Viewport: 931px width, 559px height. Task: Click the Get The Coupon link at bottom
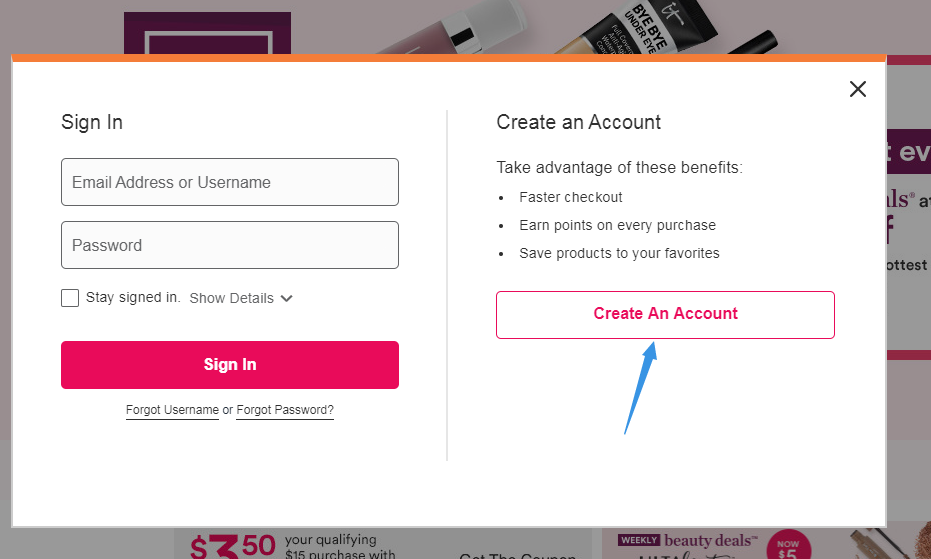[x=518, y=555]
